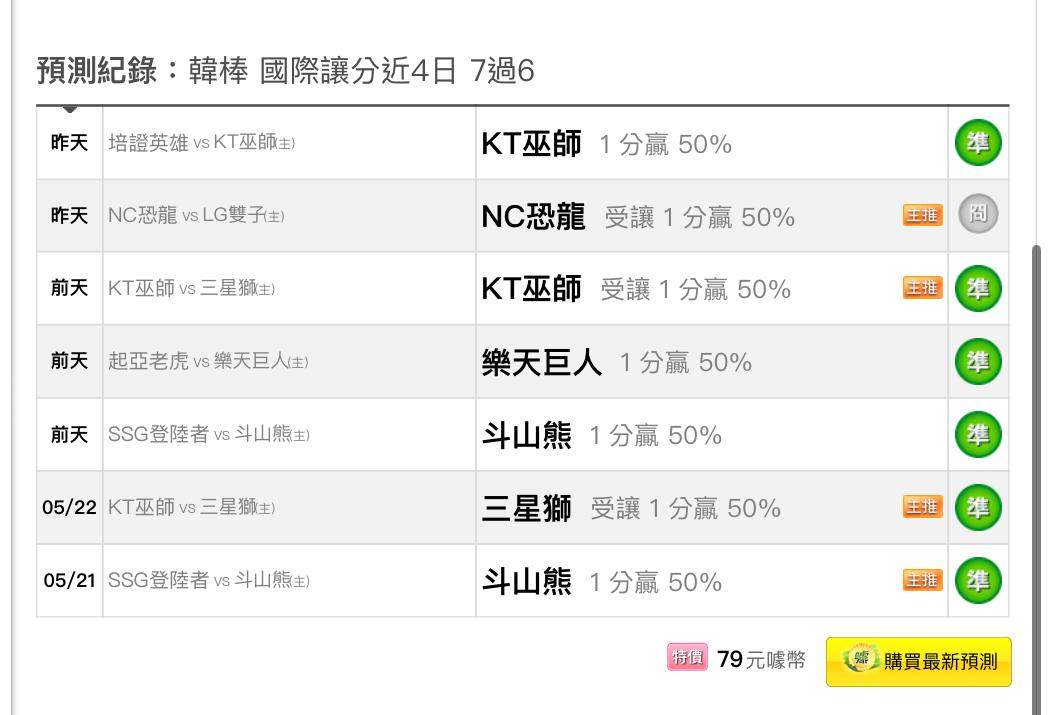Click the small triangle marker under the heading
The height and width of the screenshot is (715, 1050).
(70, 109)
